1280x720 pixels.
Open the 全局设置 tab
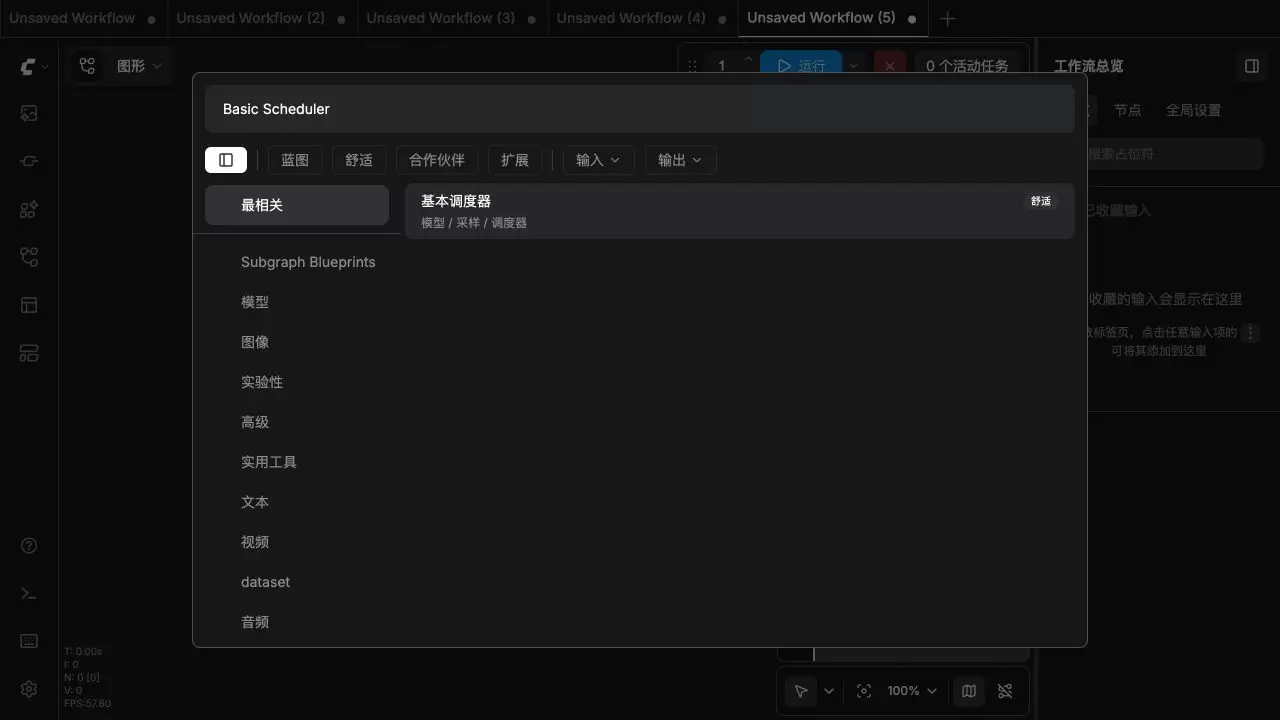[x=1193, y=111]
